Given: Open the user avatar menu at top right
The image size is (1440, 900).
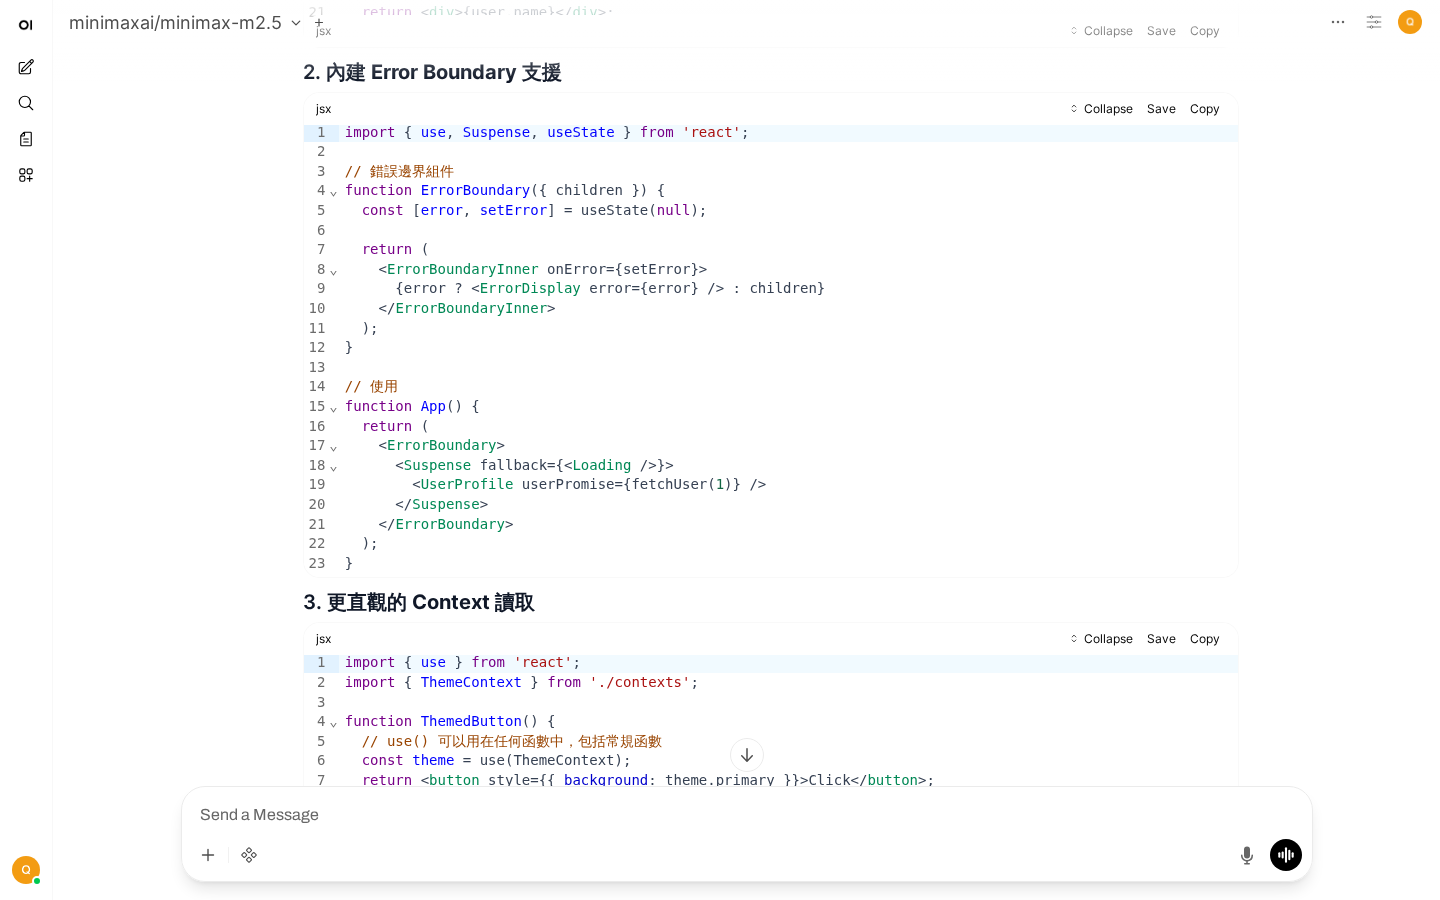Looking at the screenshot, I should coord(1410,22).
